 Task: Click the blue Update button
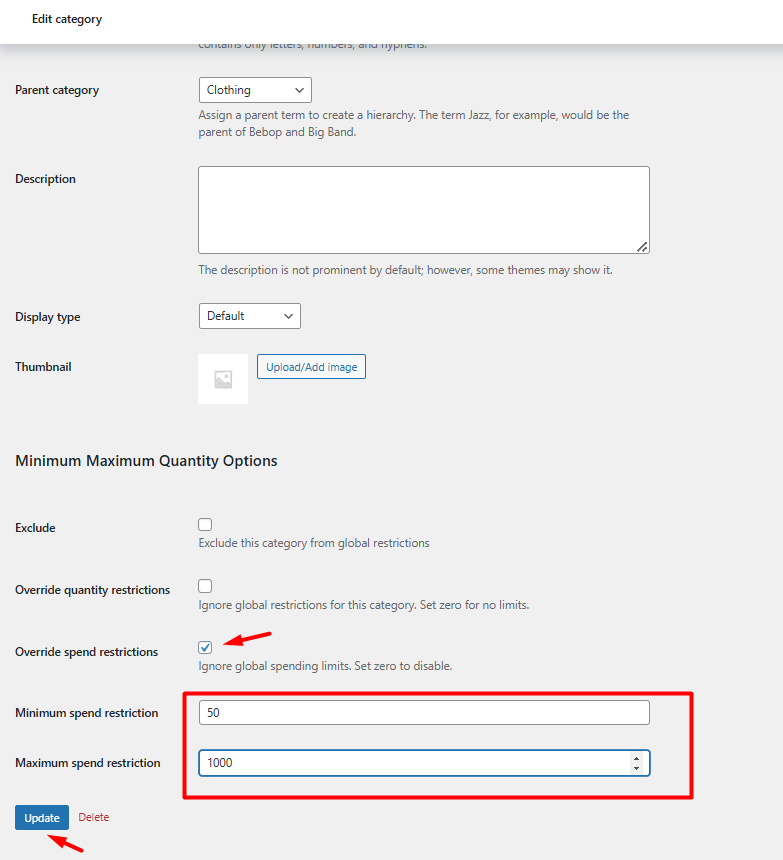pyautogui.click(x=42, y=817)
